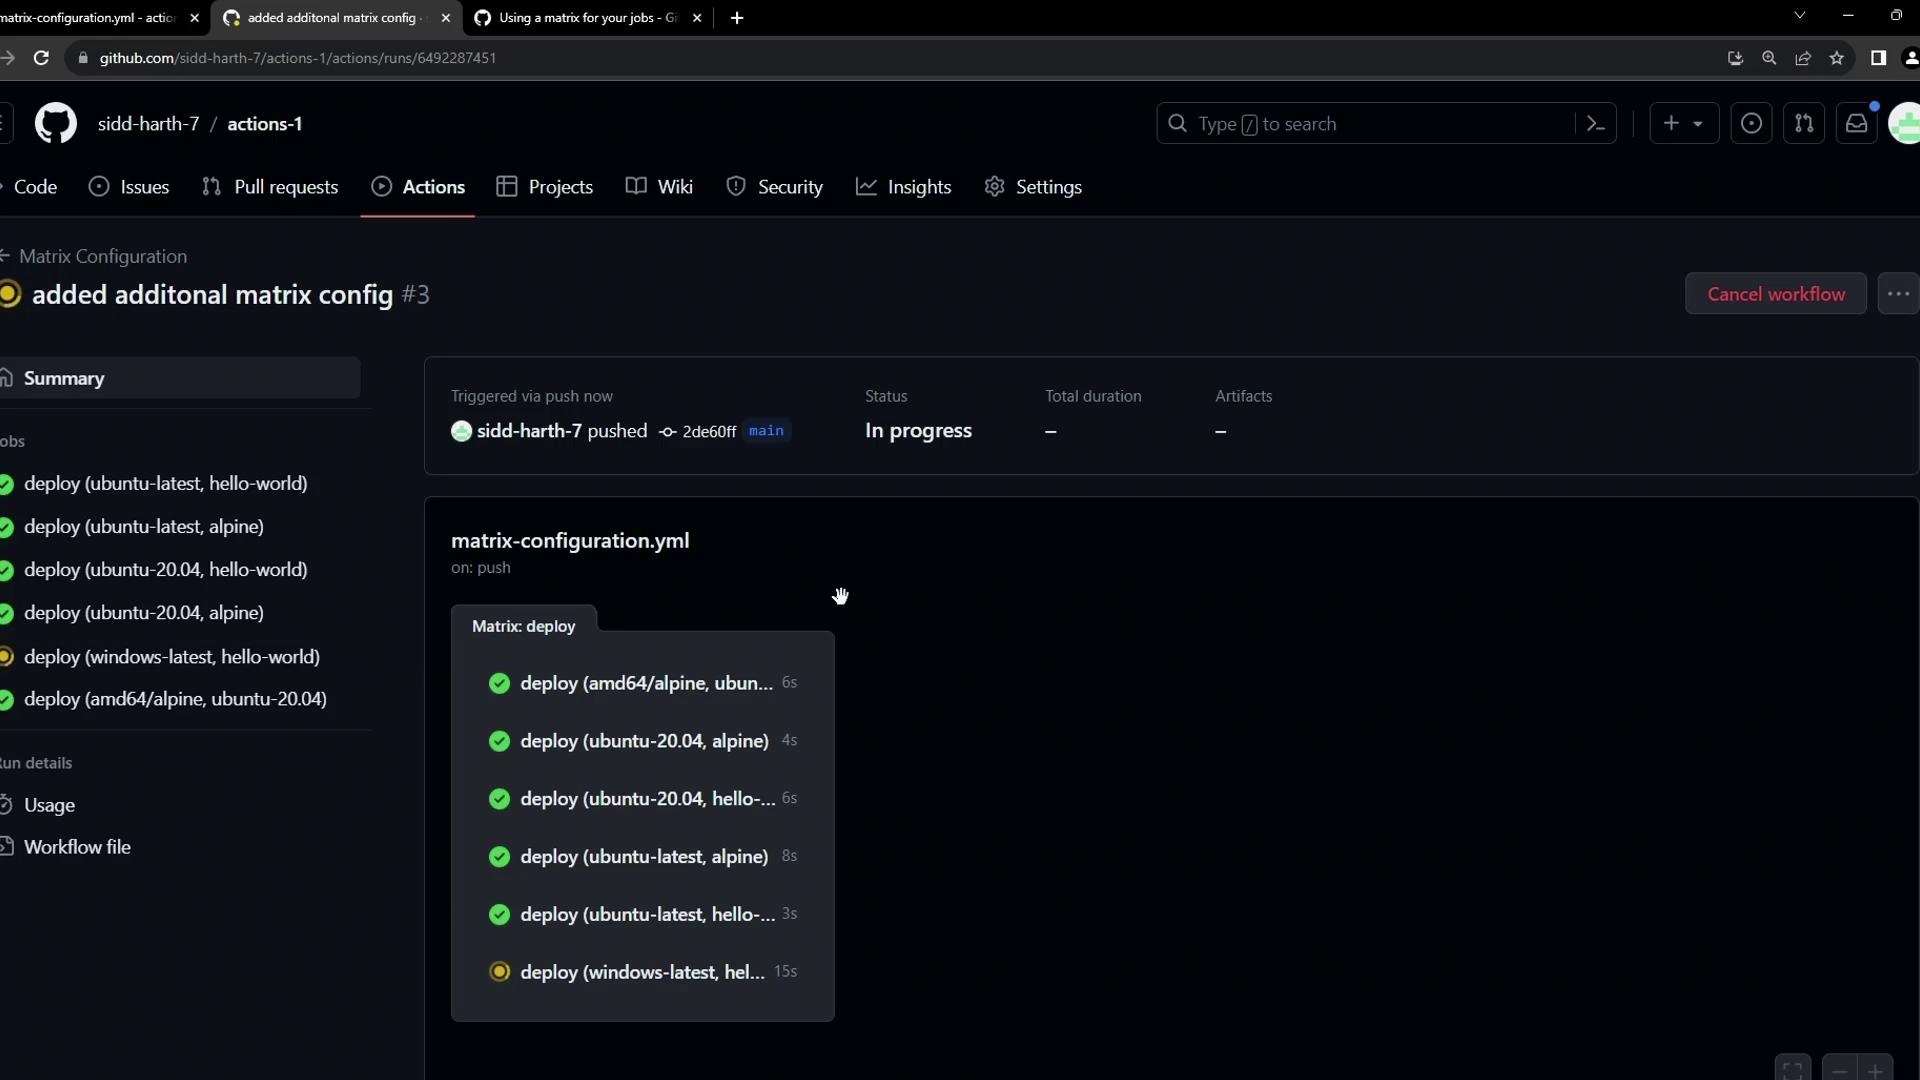
Task: Click the GitHub Octocat logo
Action: (x=56, y=124)
